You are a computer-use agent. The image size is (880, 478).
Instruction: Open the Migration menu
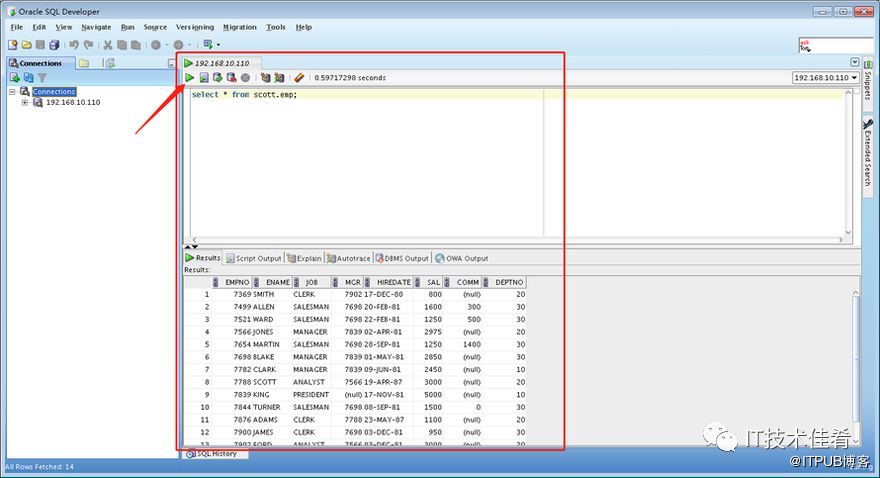pyautogui.click(x=240, y=27)
